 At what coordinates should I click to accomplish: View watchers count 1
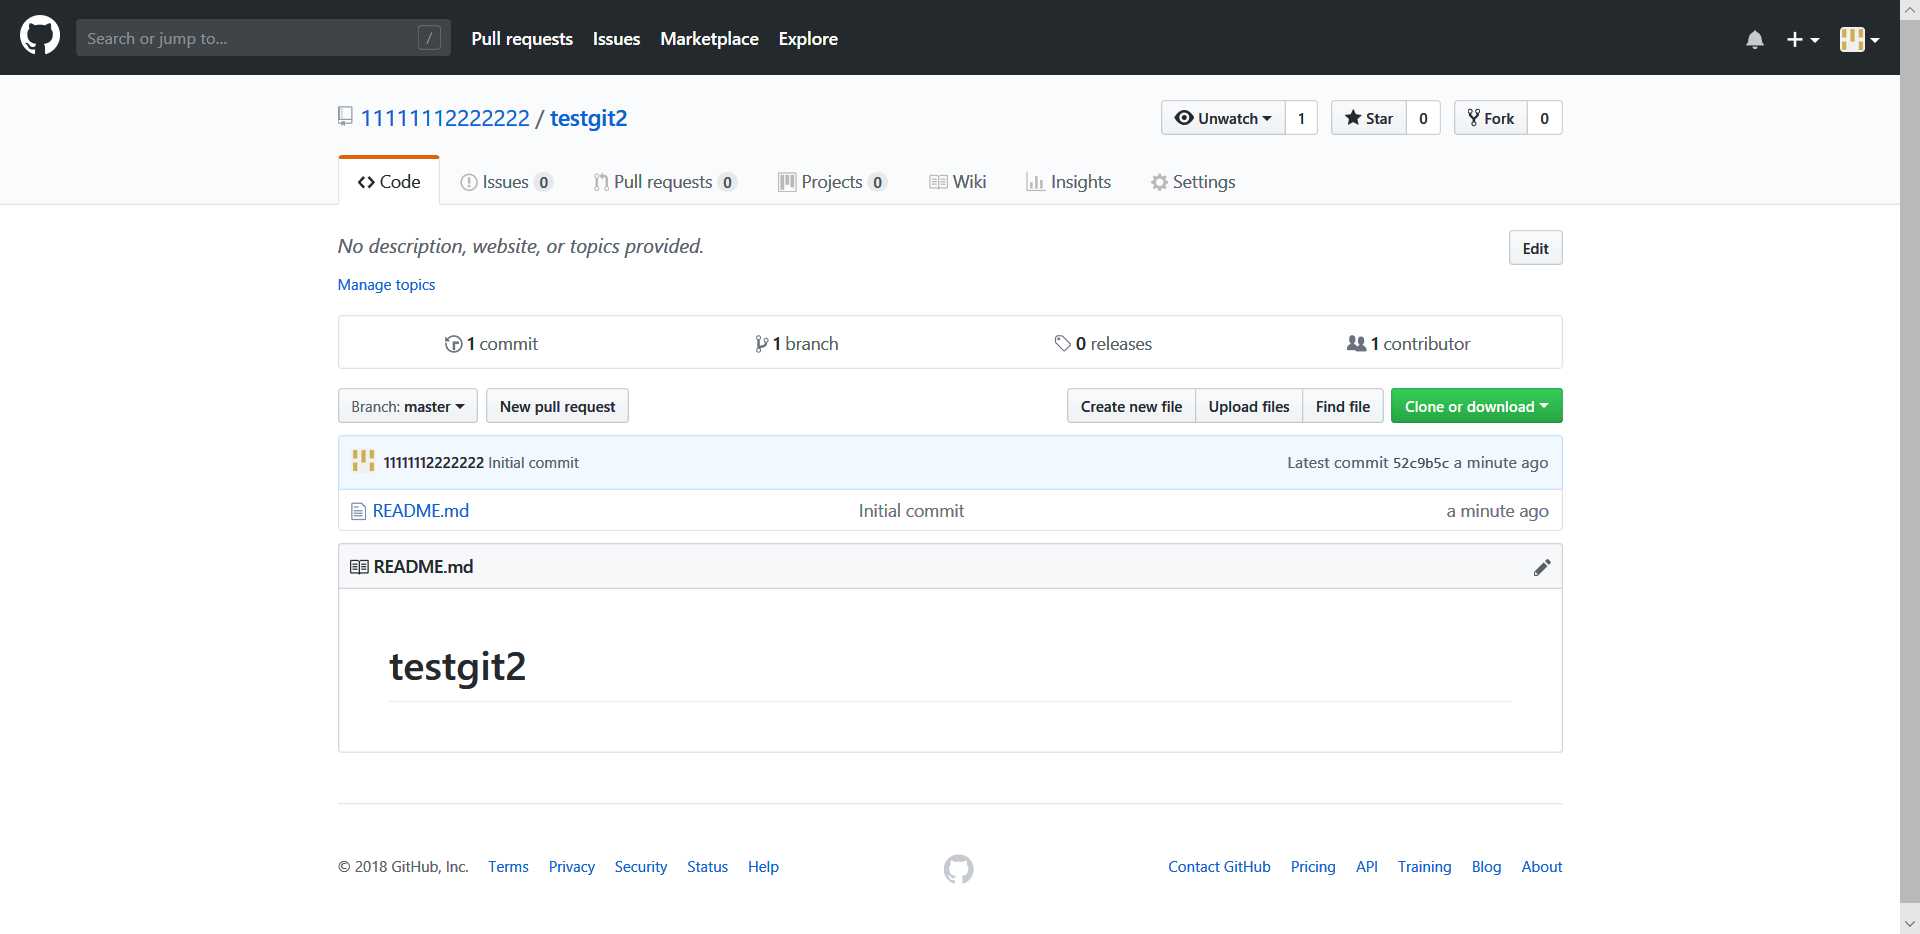click(x=1301, y=118)
